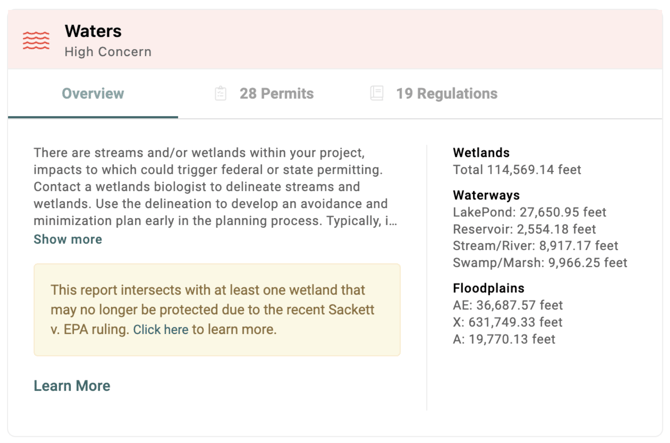
Task: Click the red Waters wave icon
Action: [36, 41]
